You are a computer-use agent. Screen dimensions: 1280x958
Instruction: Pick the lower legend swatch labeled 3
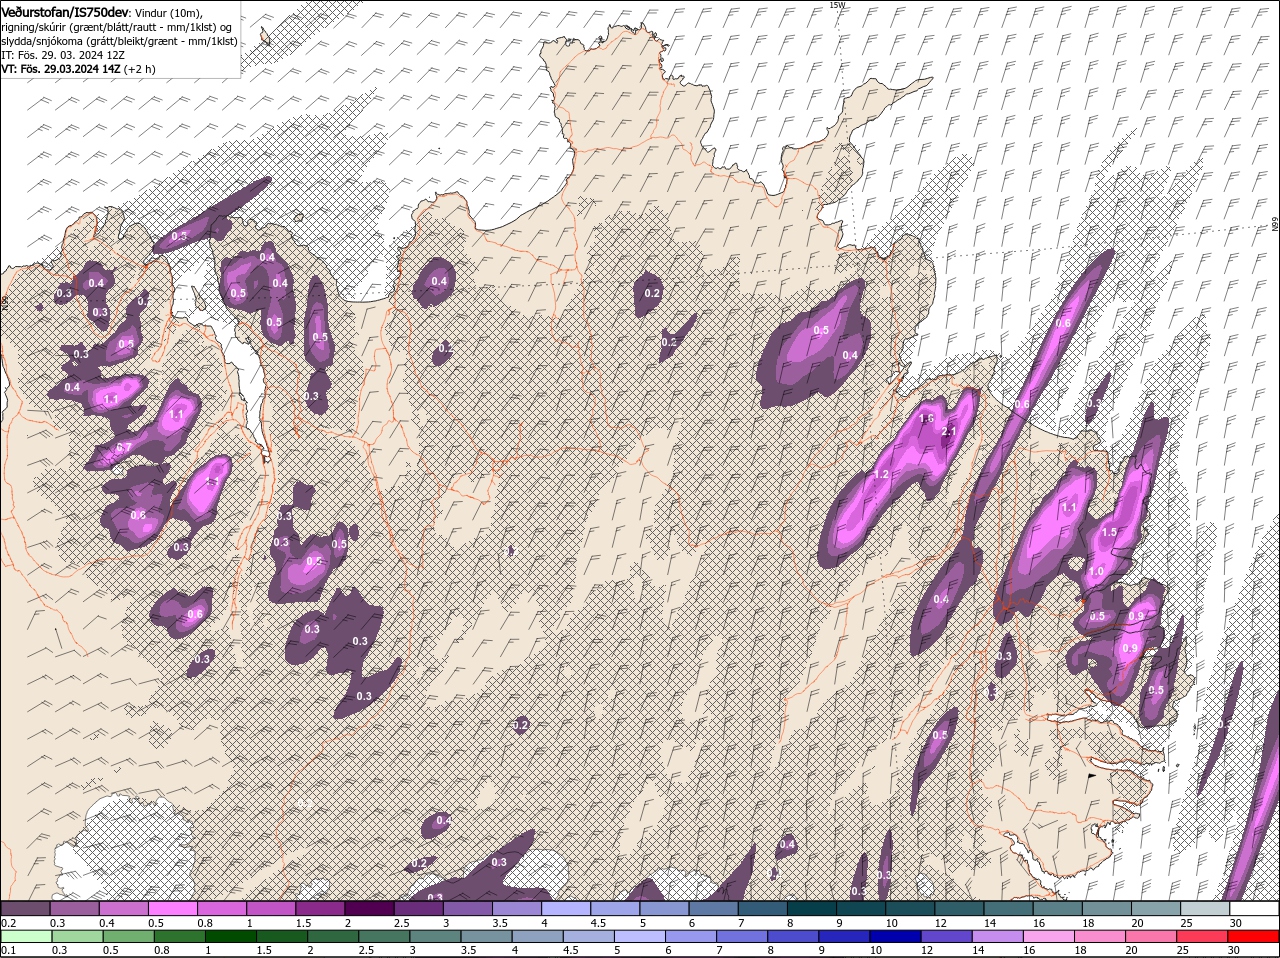point(435,937)
